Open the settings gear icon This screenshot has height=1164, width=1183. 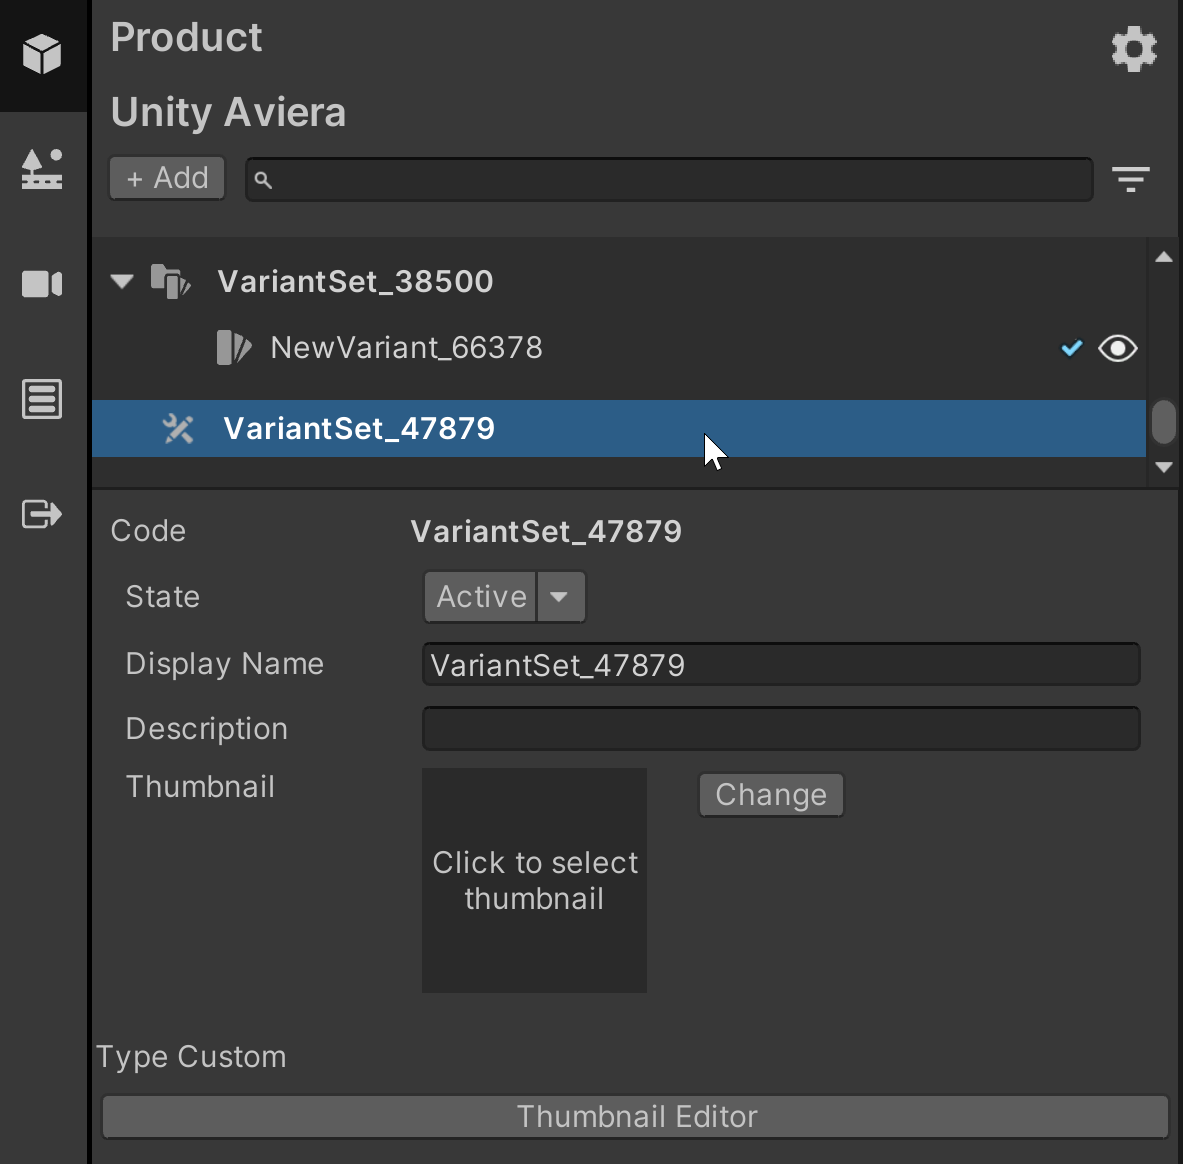[1134, 49]
